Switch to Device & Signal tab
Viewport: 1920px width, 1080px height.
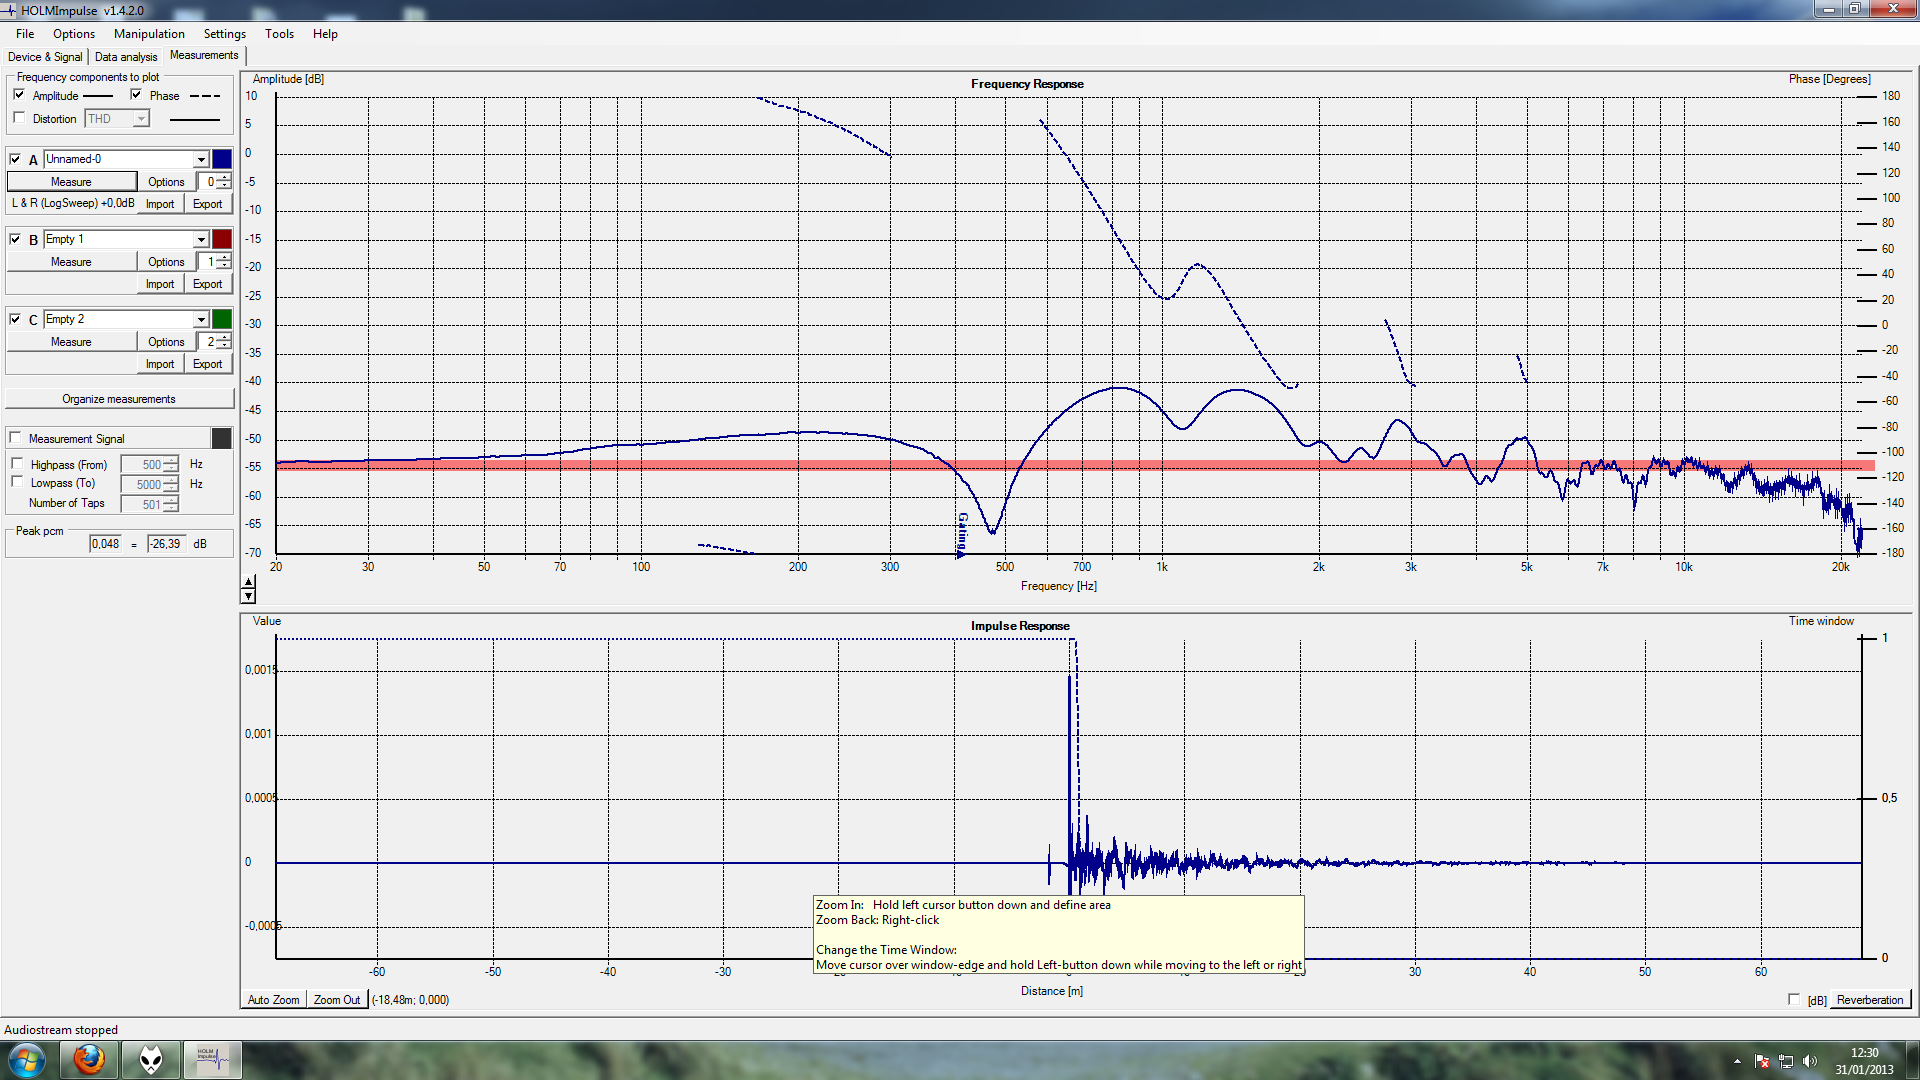click(x=45, y=57)
